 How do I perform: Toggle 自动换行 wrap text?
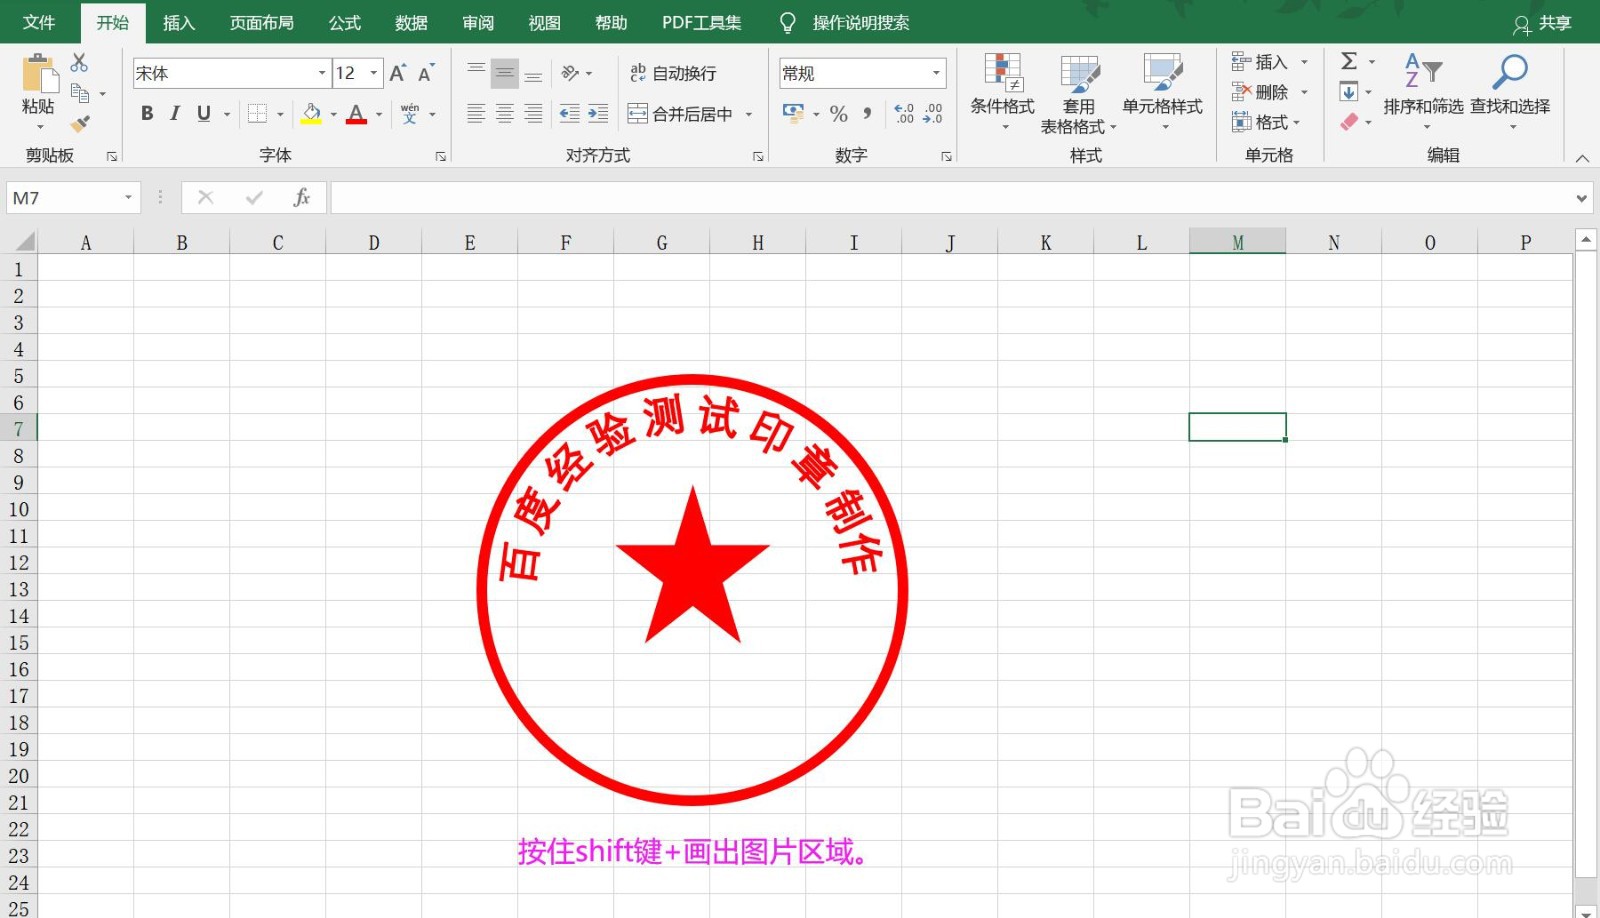tap(673, 72)
